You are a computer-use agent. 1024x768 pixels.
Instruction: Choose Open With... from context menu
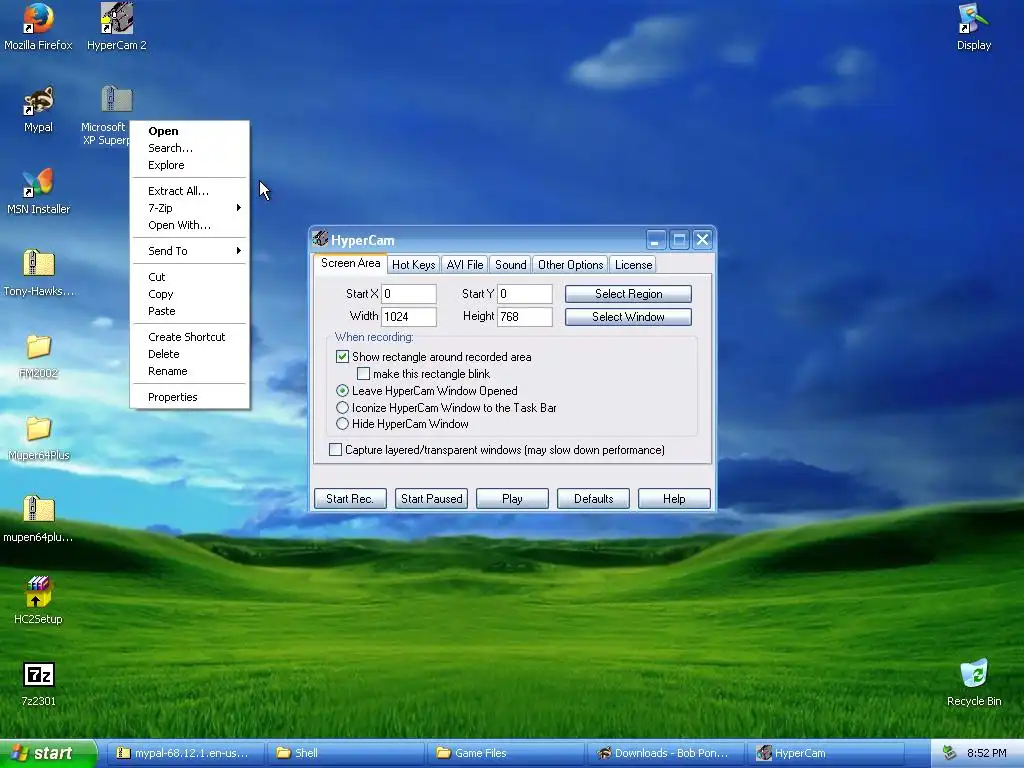pyautogui.click(x=189, y=225)
